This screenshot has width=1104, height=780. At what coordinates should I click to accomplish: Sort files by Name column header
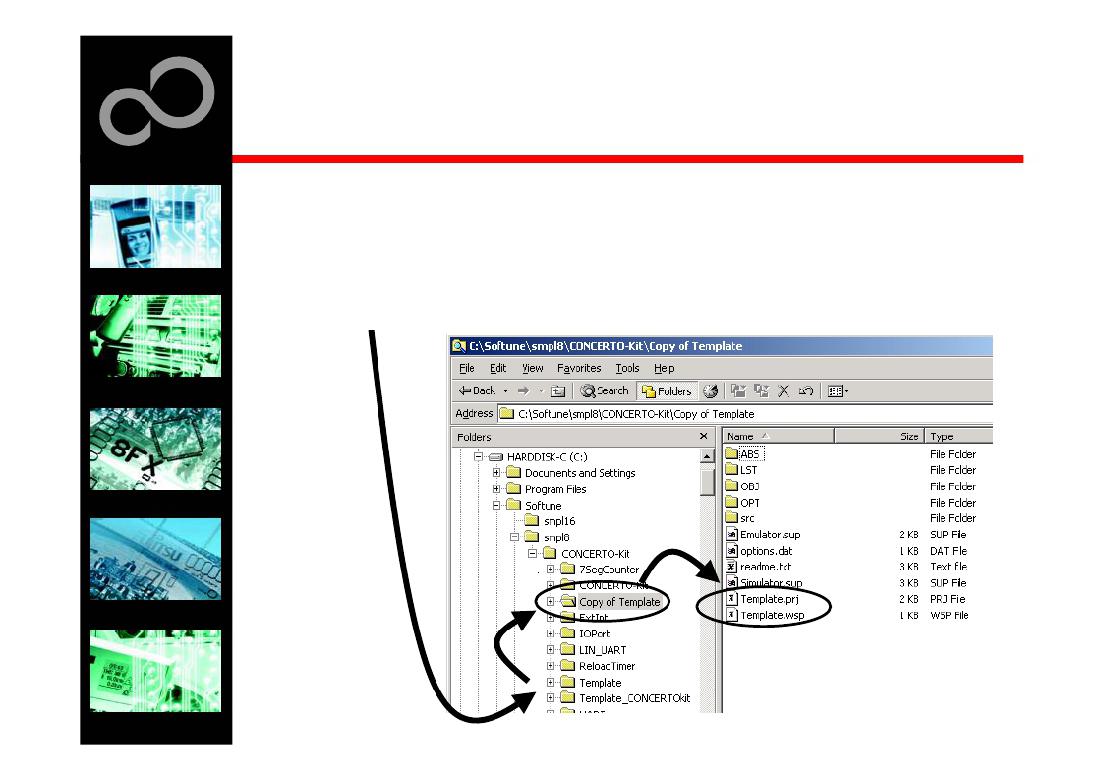(x=778, y=436)
